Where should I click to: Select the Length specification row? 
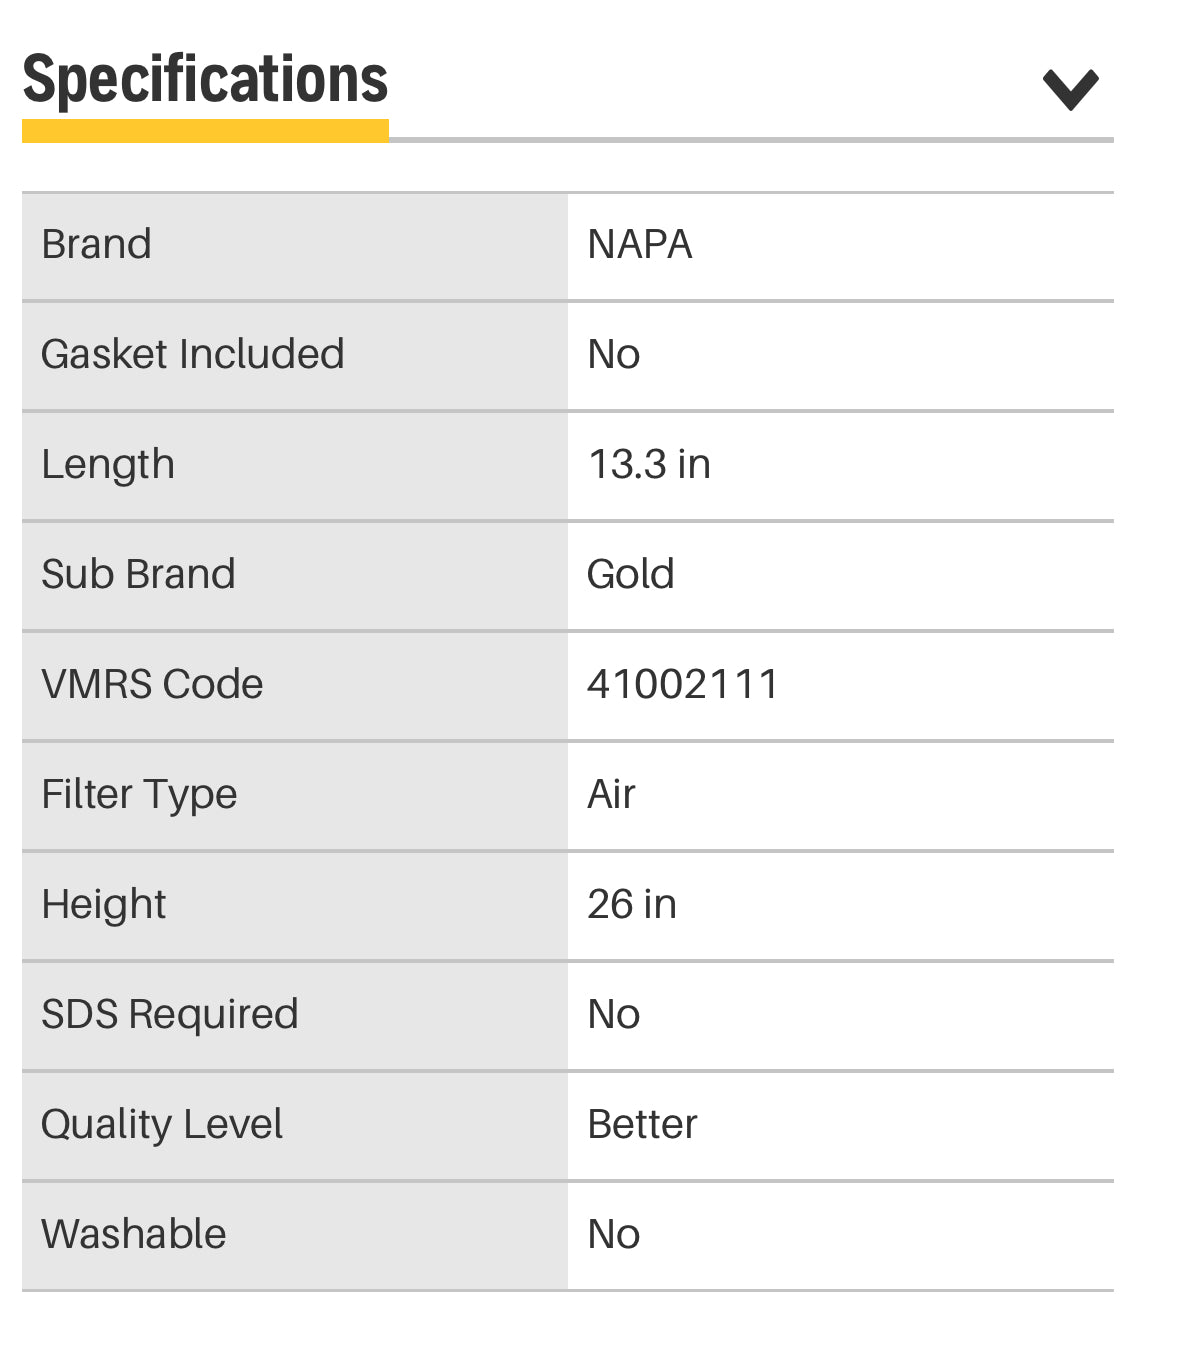tap(107, 464)
